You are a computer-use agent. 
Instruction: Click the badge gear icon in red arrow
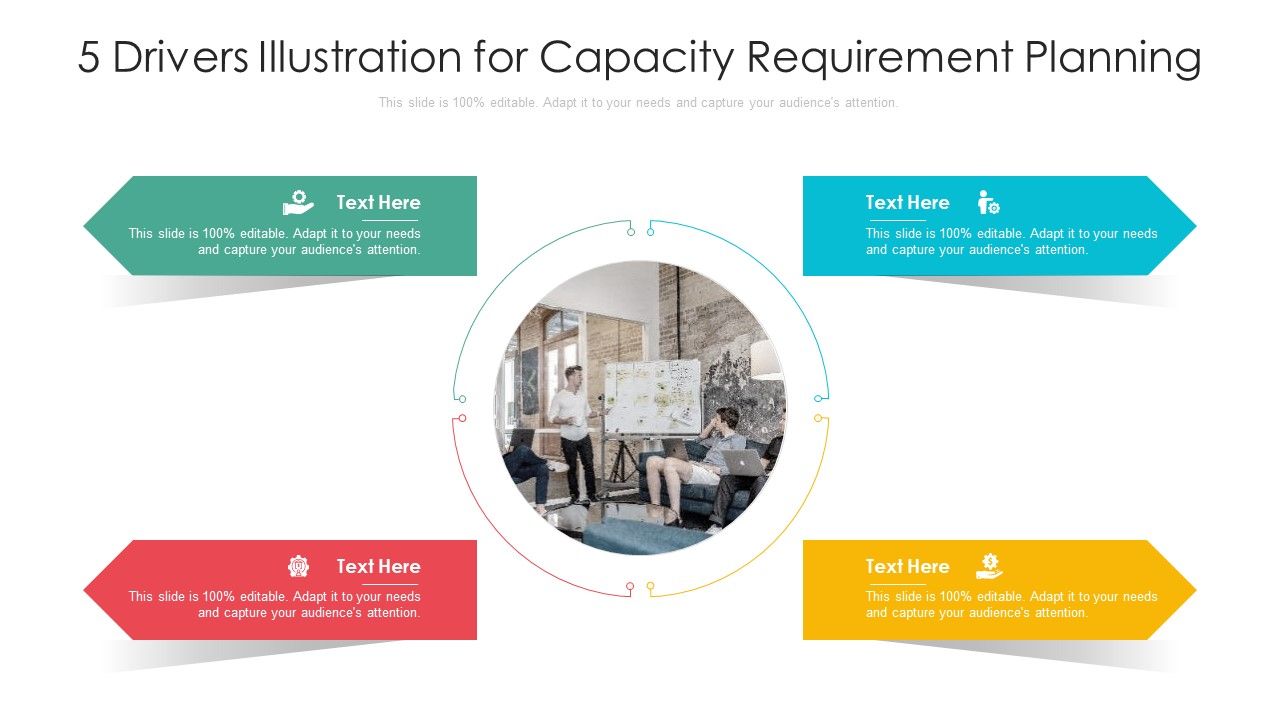tap(298, 566)
